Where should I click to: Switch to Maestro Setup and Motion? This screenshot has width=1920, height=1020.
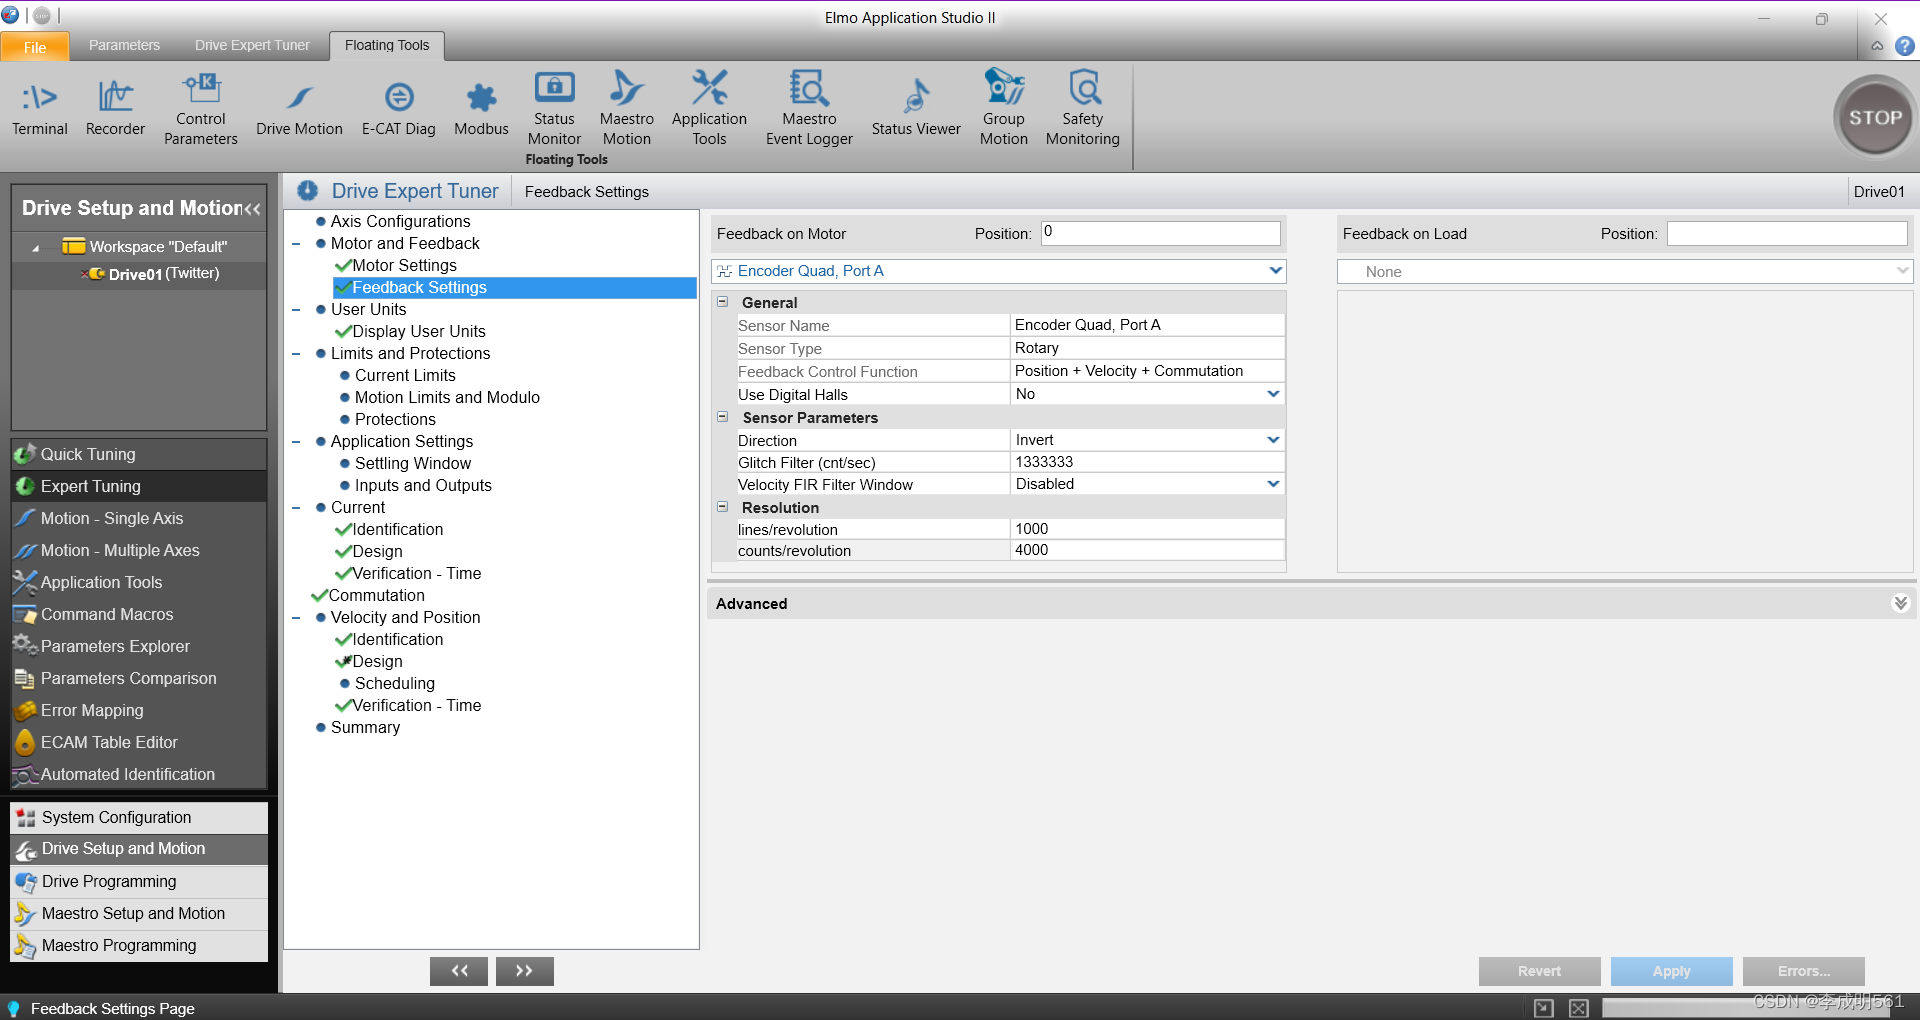(139, 913)
